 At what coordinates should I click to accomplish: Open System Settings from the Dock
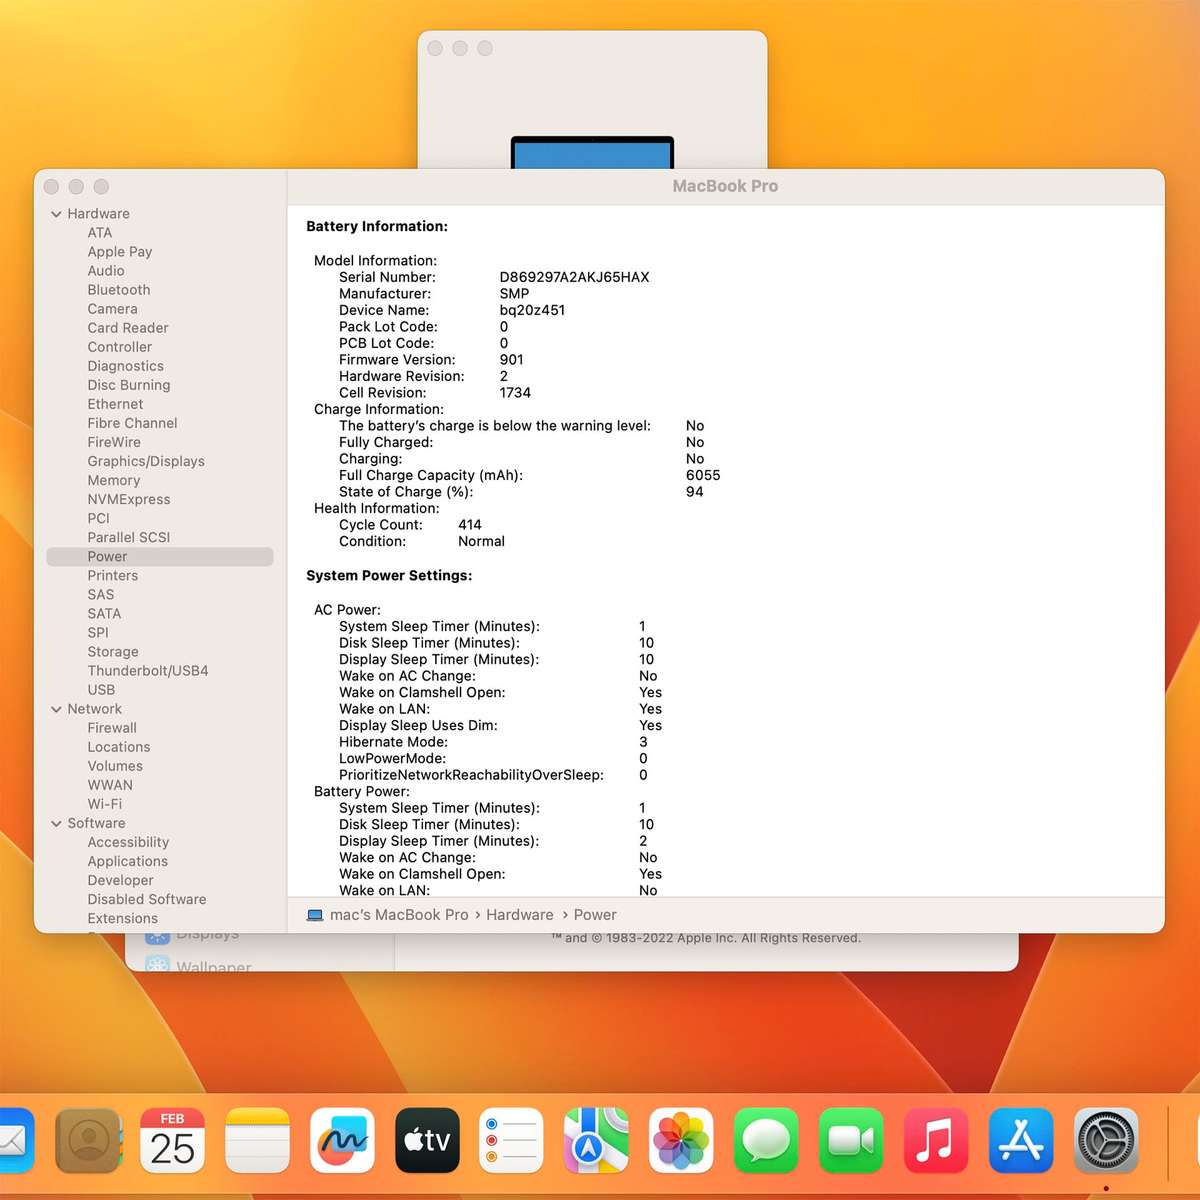[x=1105, y=1140]
